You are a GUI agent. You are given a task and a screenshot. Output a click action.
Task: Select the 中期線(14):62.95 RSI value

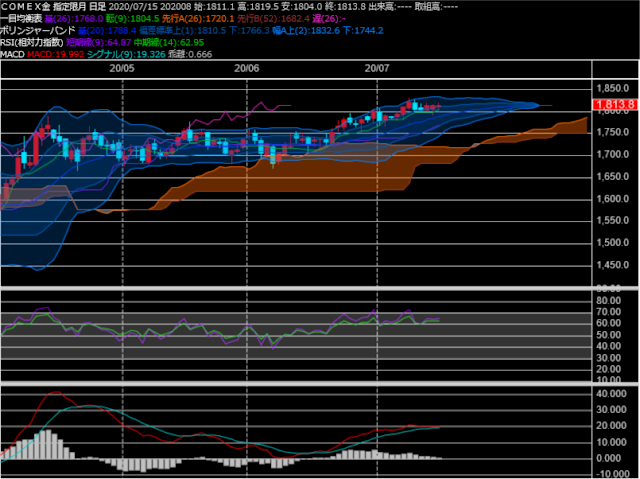pyautogui.click(x=169, y=42)
